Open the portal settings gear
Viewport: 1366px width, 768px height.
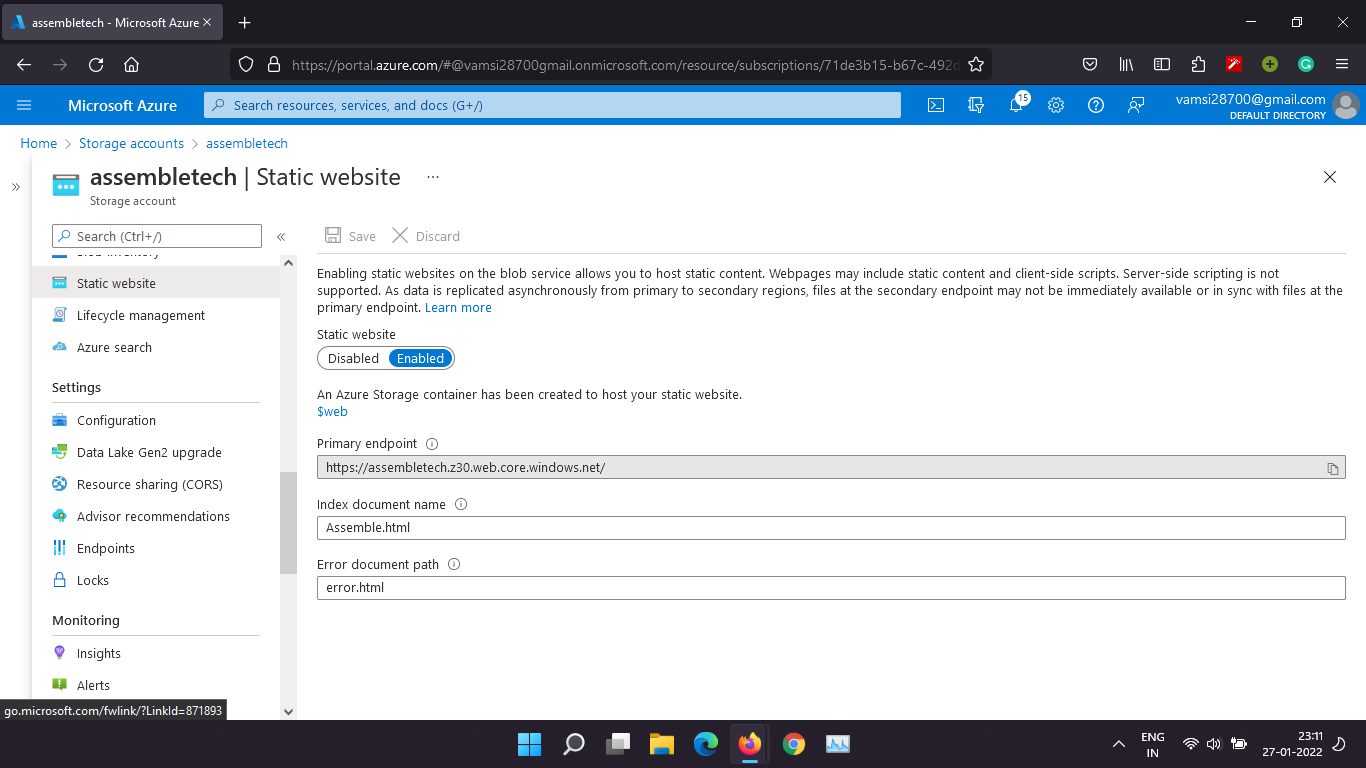click(1056, 104)
